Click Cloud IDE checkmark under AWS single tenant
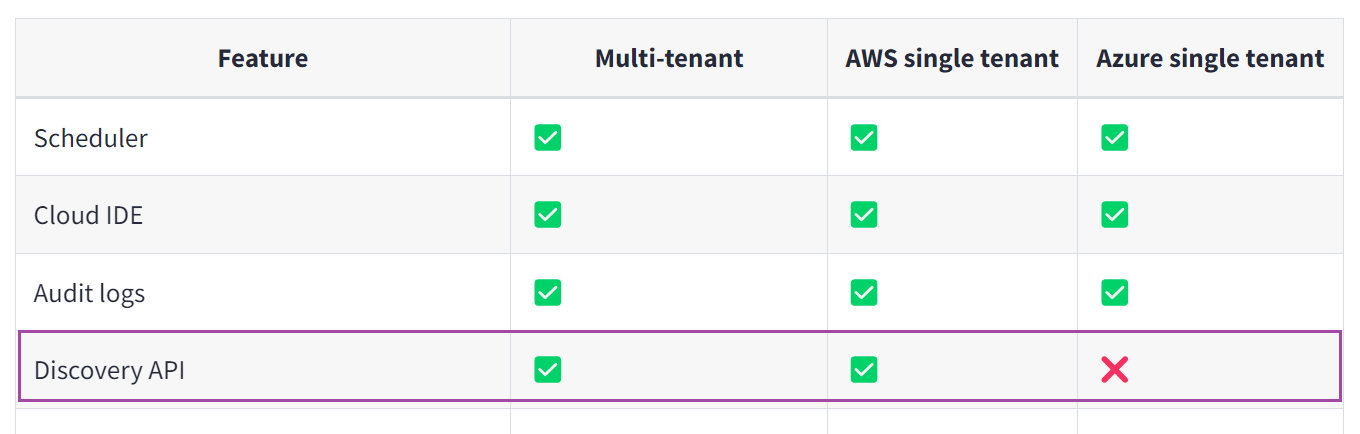The width and height of the screenshot is (1360, 434). [864, 215]
